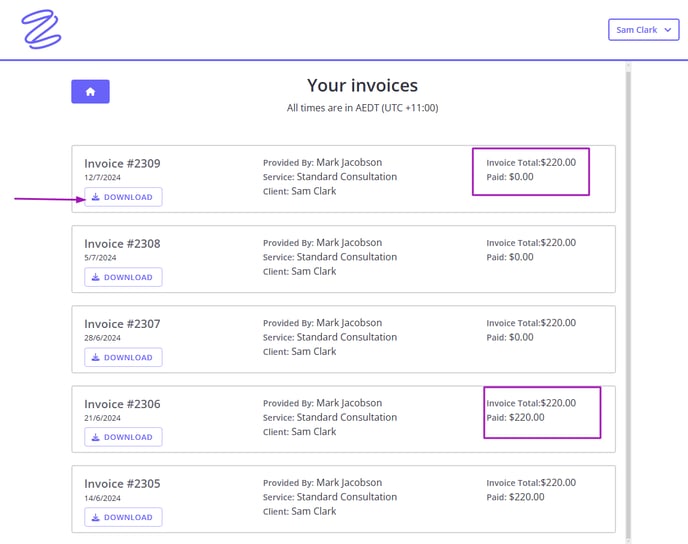Click the home icon button

(90, 91)
